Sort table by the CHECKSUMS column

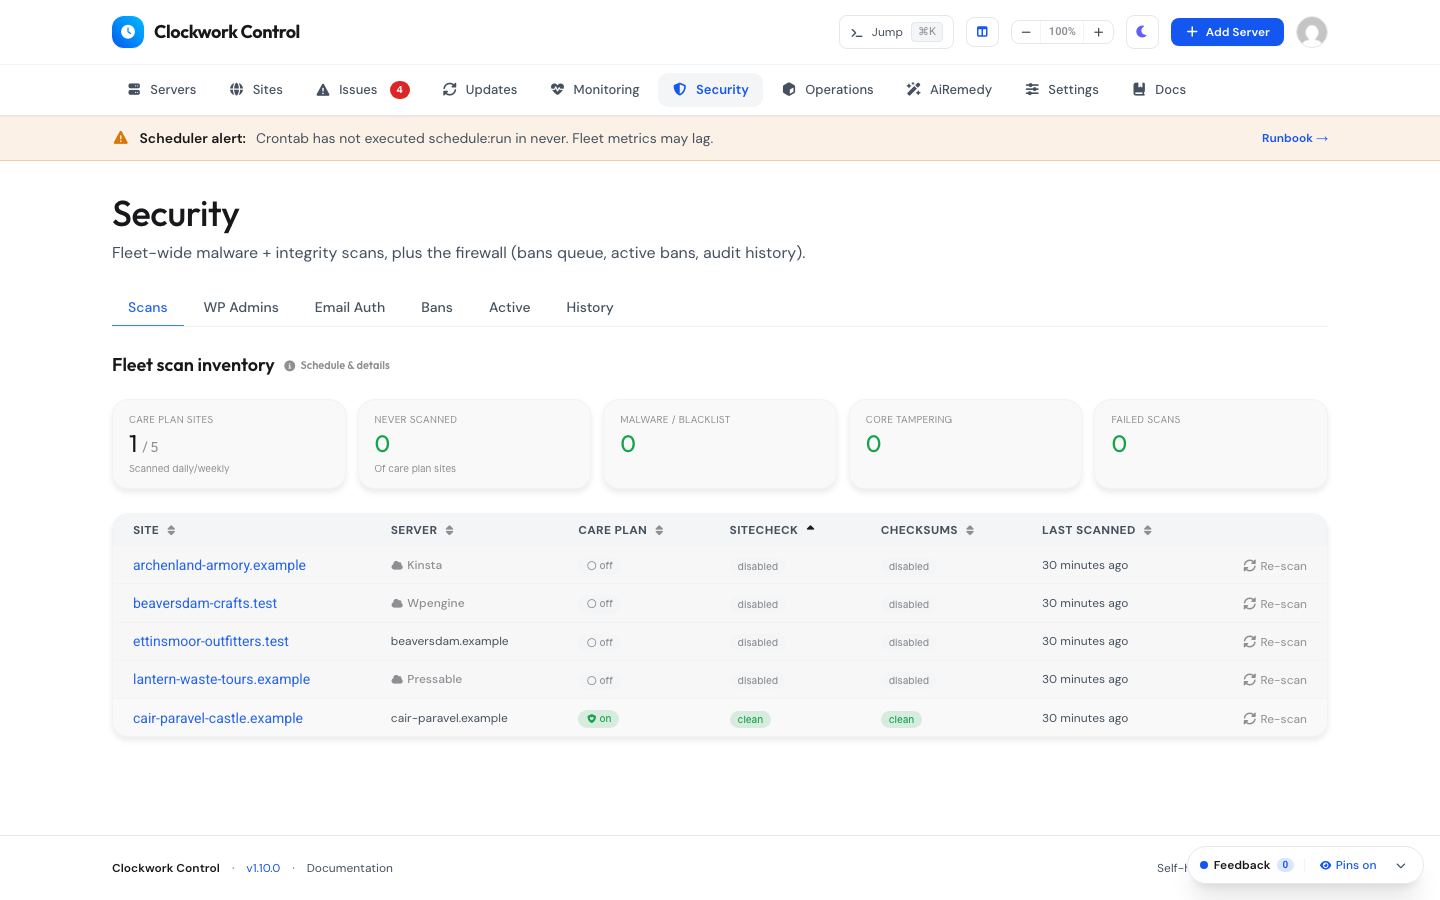coord(928,530)
